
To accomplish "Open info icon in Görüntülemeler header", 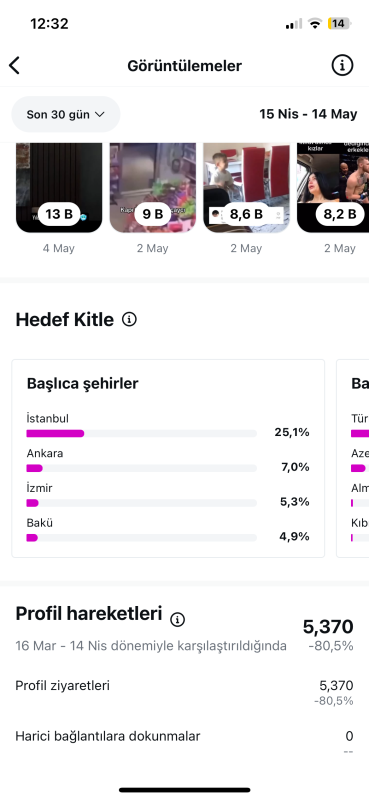I will coord(342,65).
